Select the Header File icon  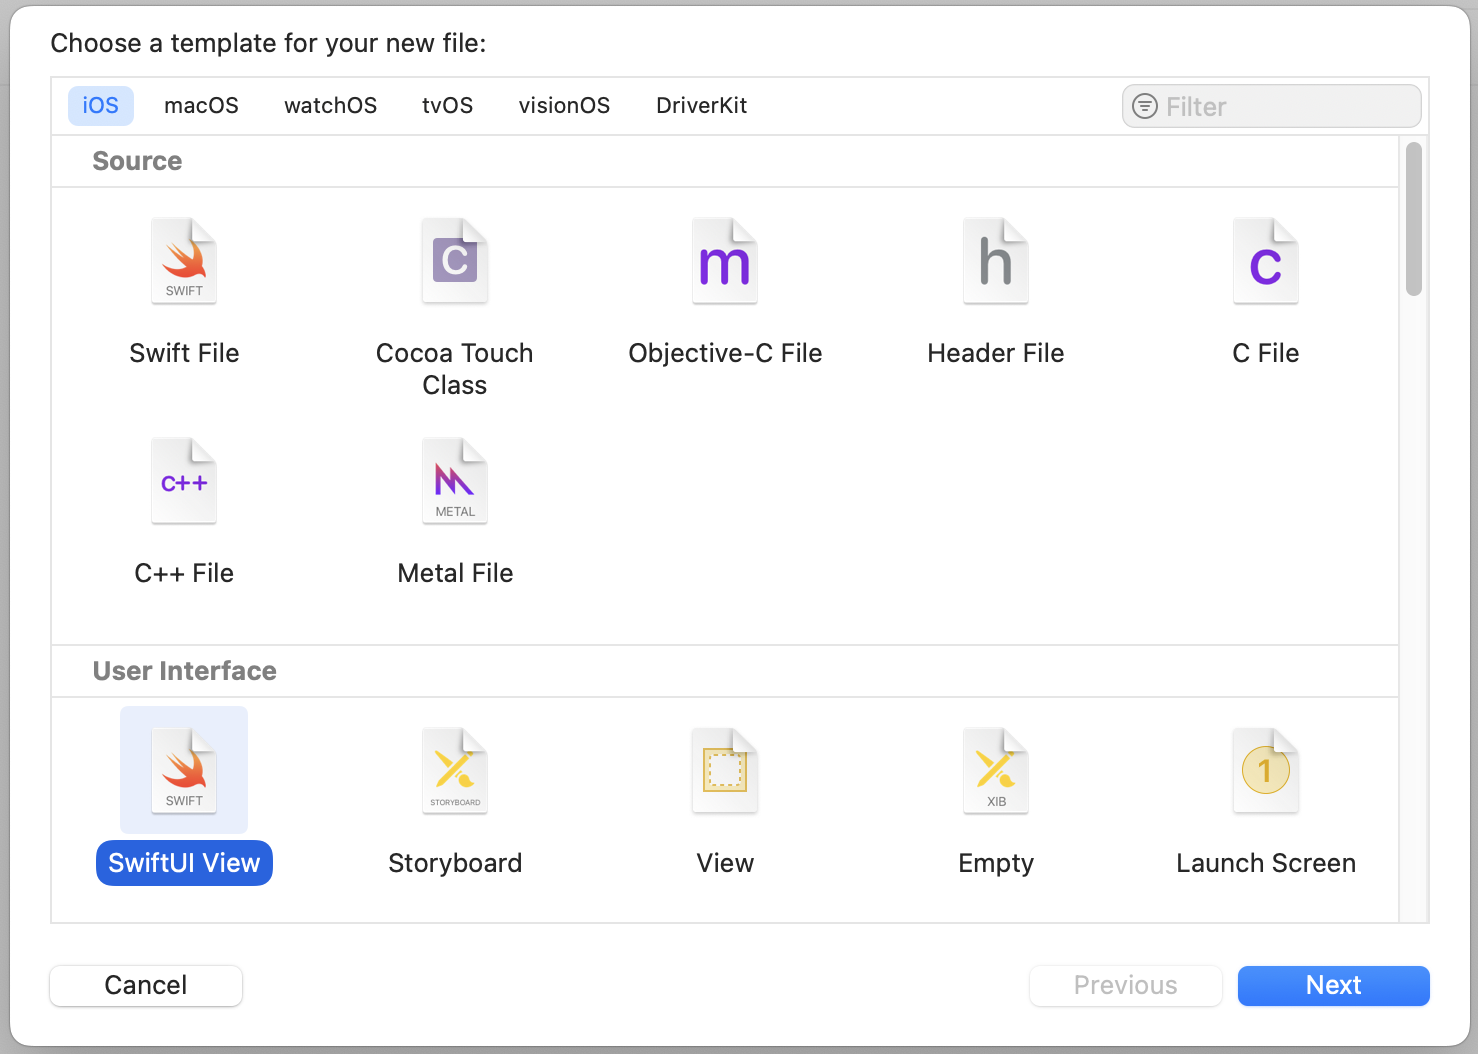click(x=996, y=261)
